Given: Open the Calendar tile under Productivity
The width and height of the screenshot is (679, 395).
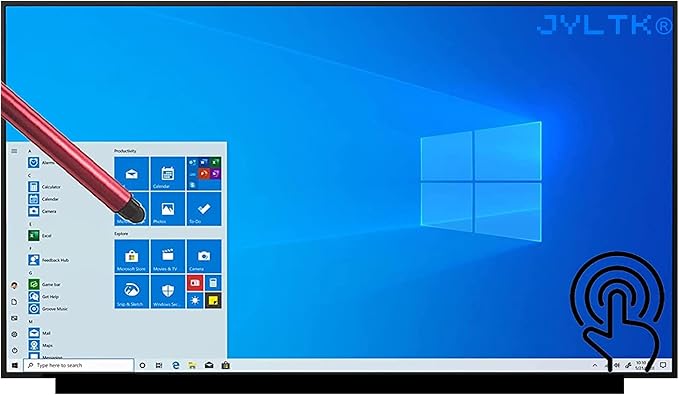Looking at the screenshot, I should [168, 173].
